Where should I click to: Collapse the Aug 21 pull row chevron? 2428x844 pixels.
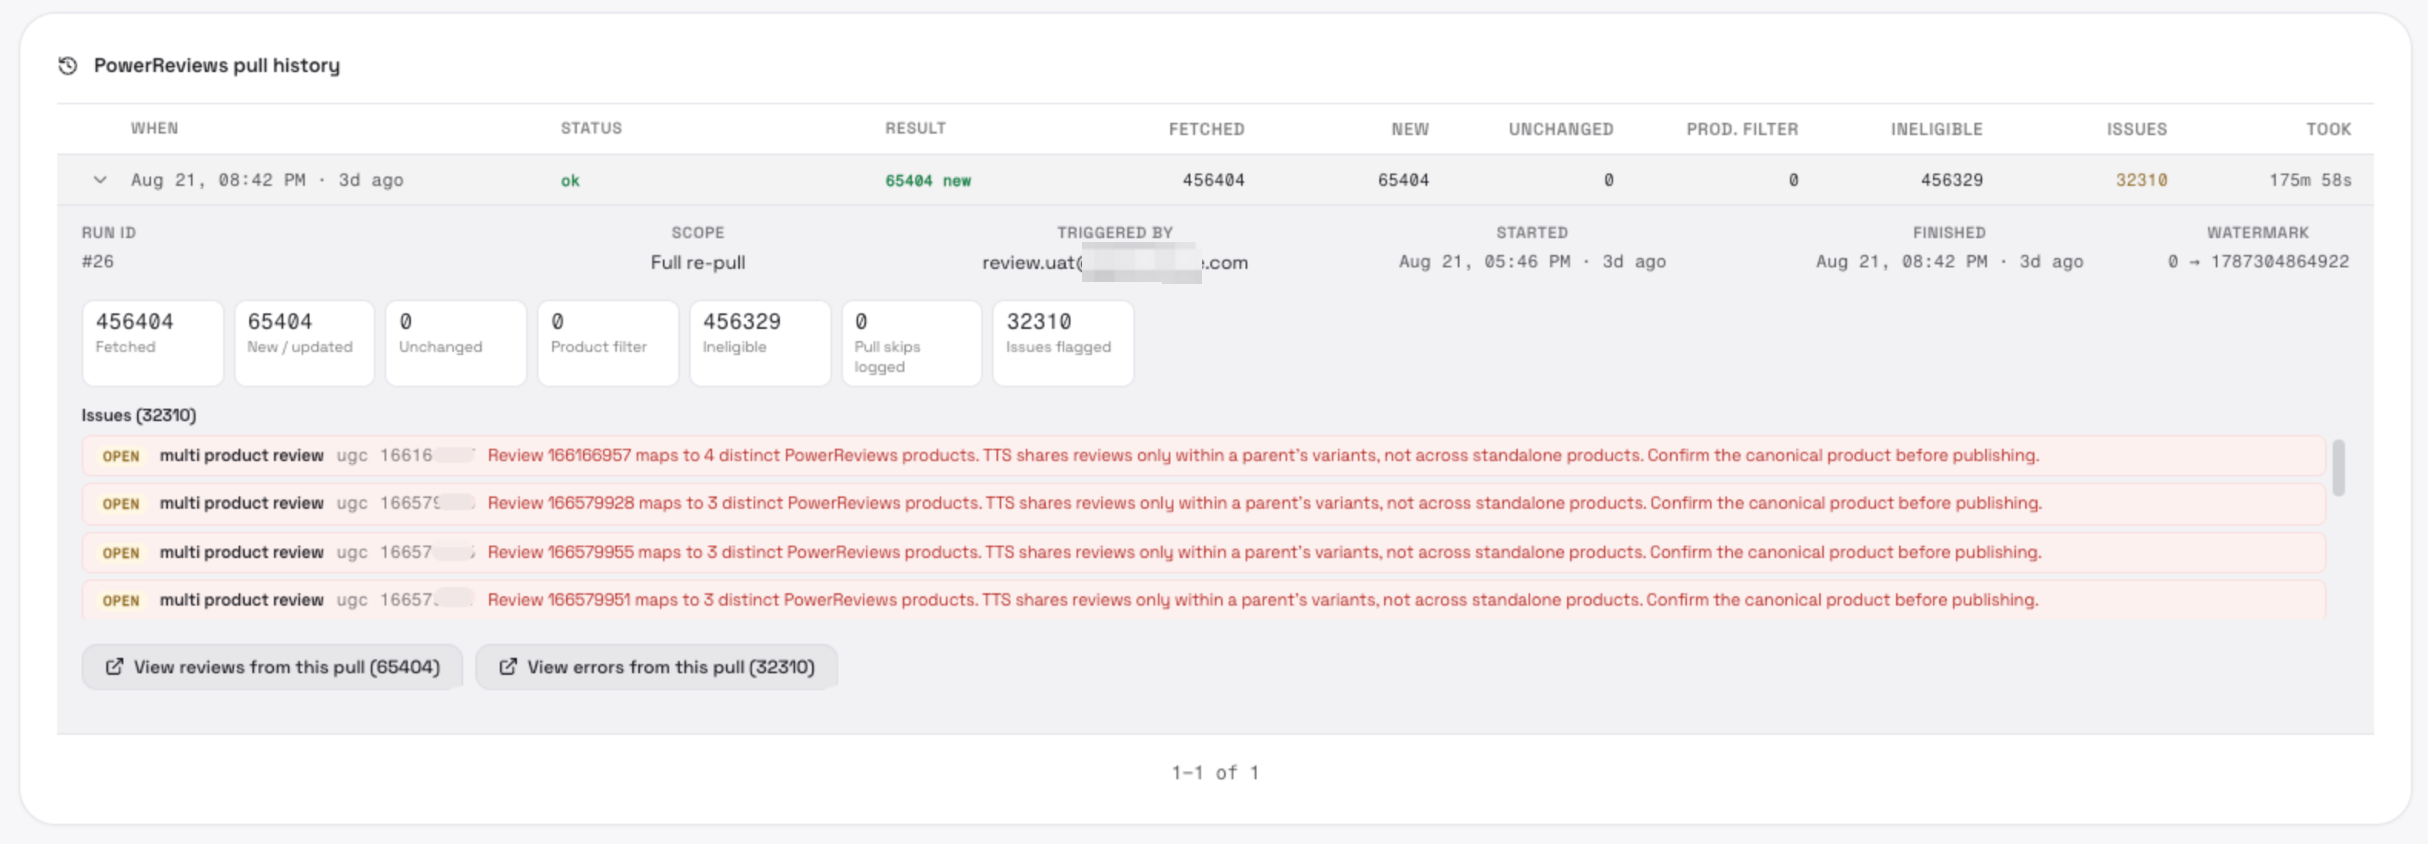pyautogui.click(x=100, y=180)
